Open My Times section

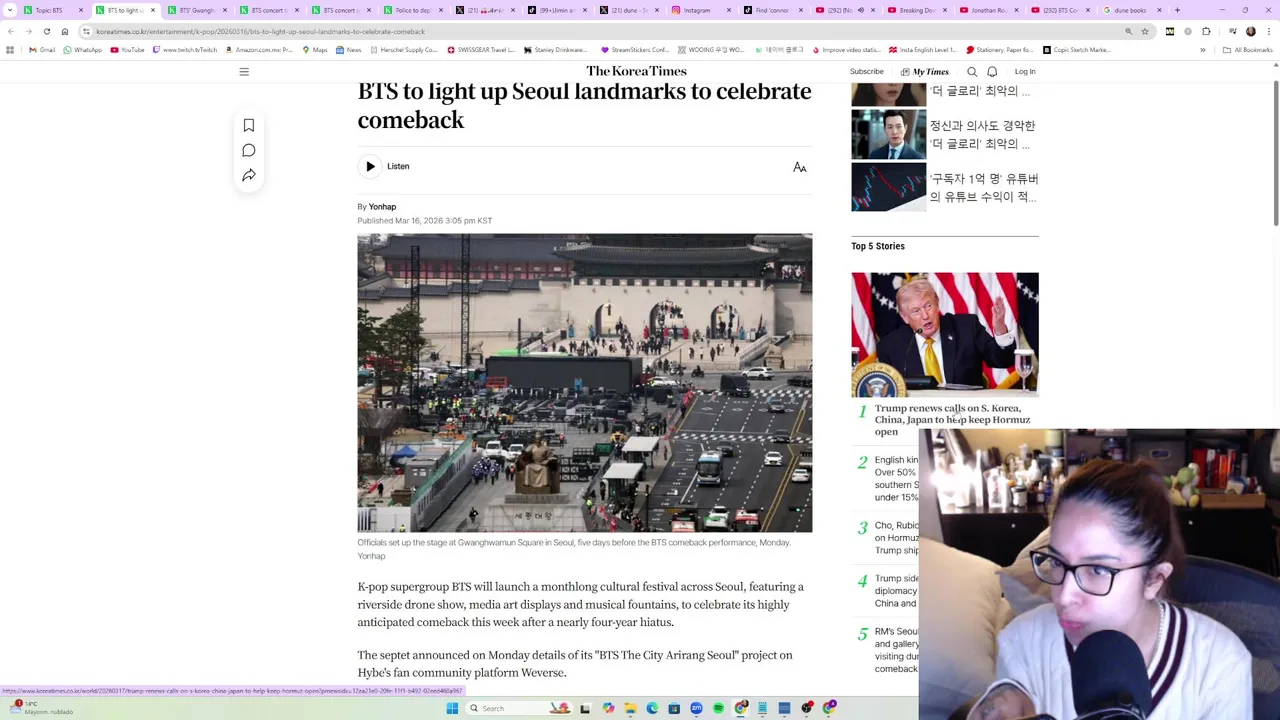point(925,72)
